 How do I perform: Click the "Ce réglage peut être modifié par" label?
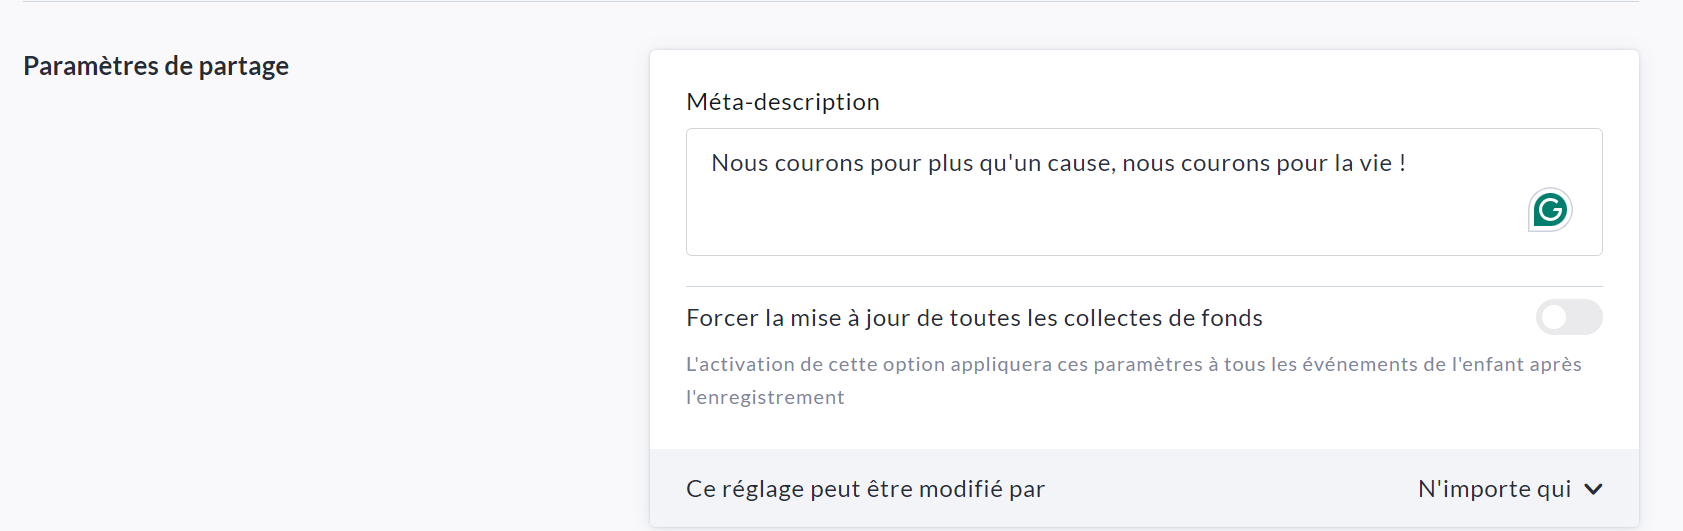tap(865, 489)
